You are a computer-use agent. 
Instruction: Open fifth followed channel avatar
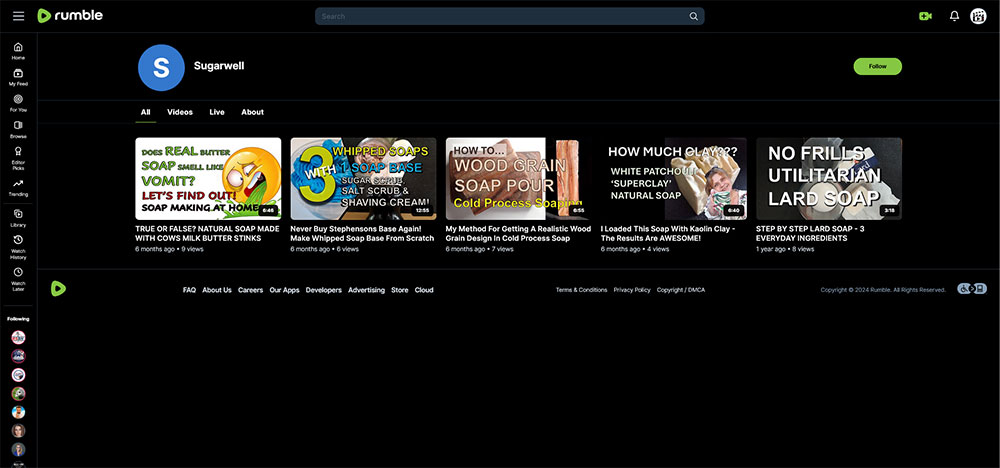coord(18,412)
